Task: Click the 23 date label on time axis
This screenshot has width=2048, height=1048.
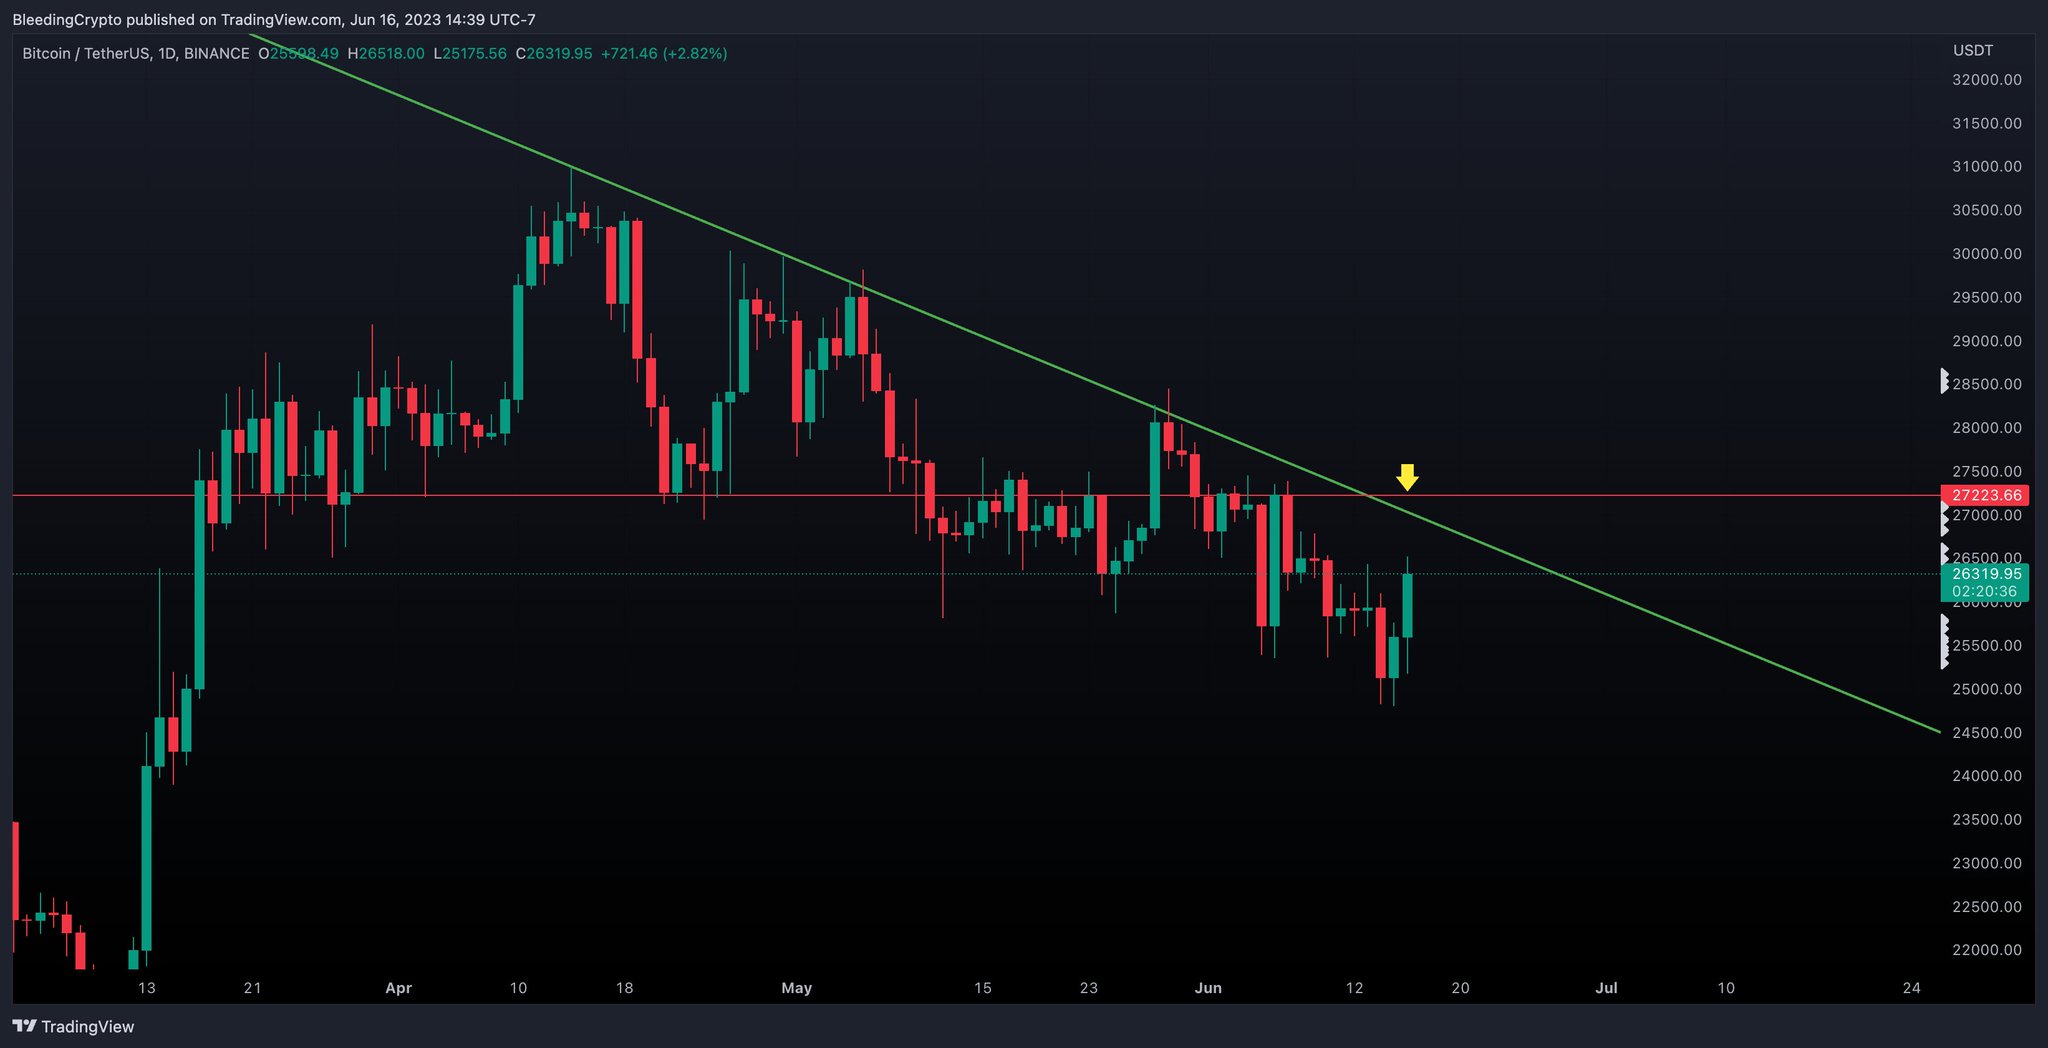Action: (1089, 988)
